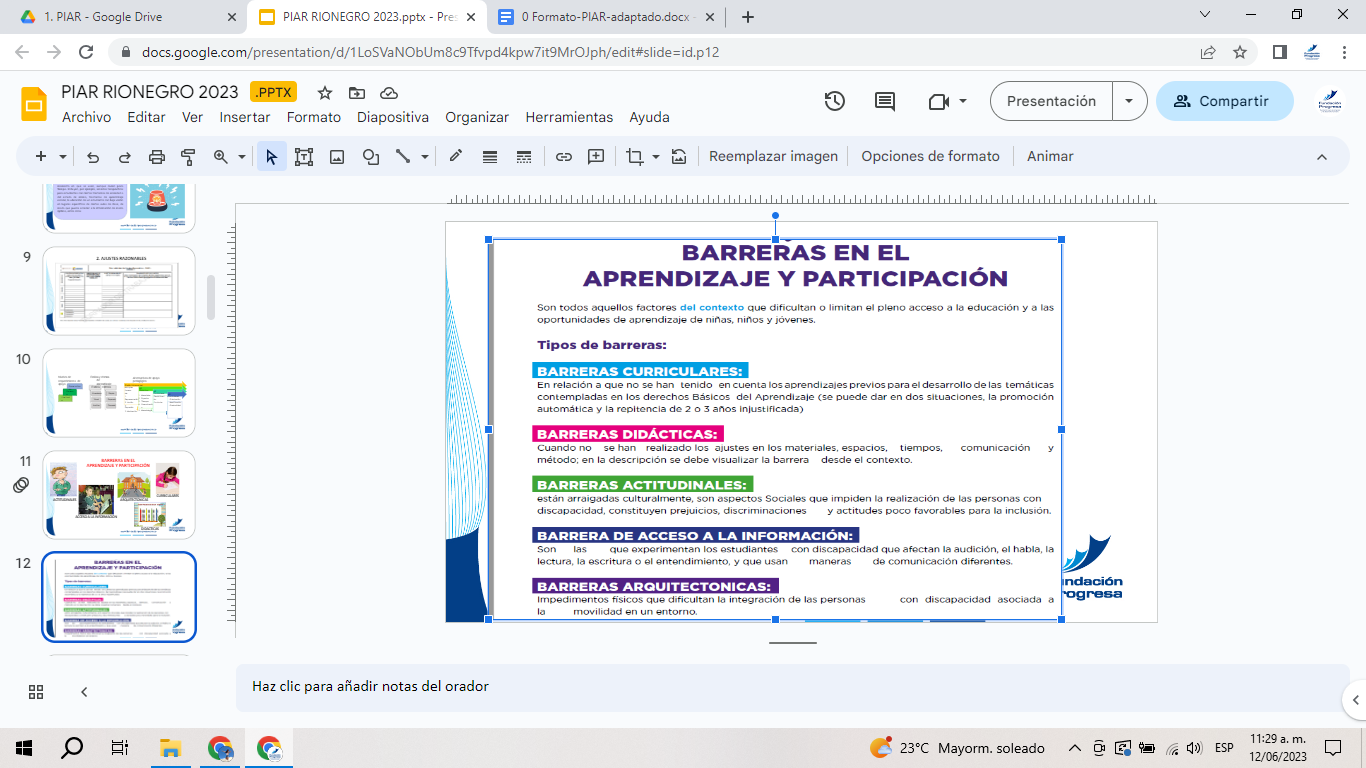Click Reemplazar imagen in the toolbar

(773, 156)
